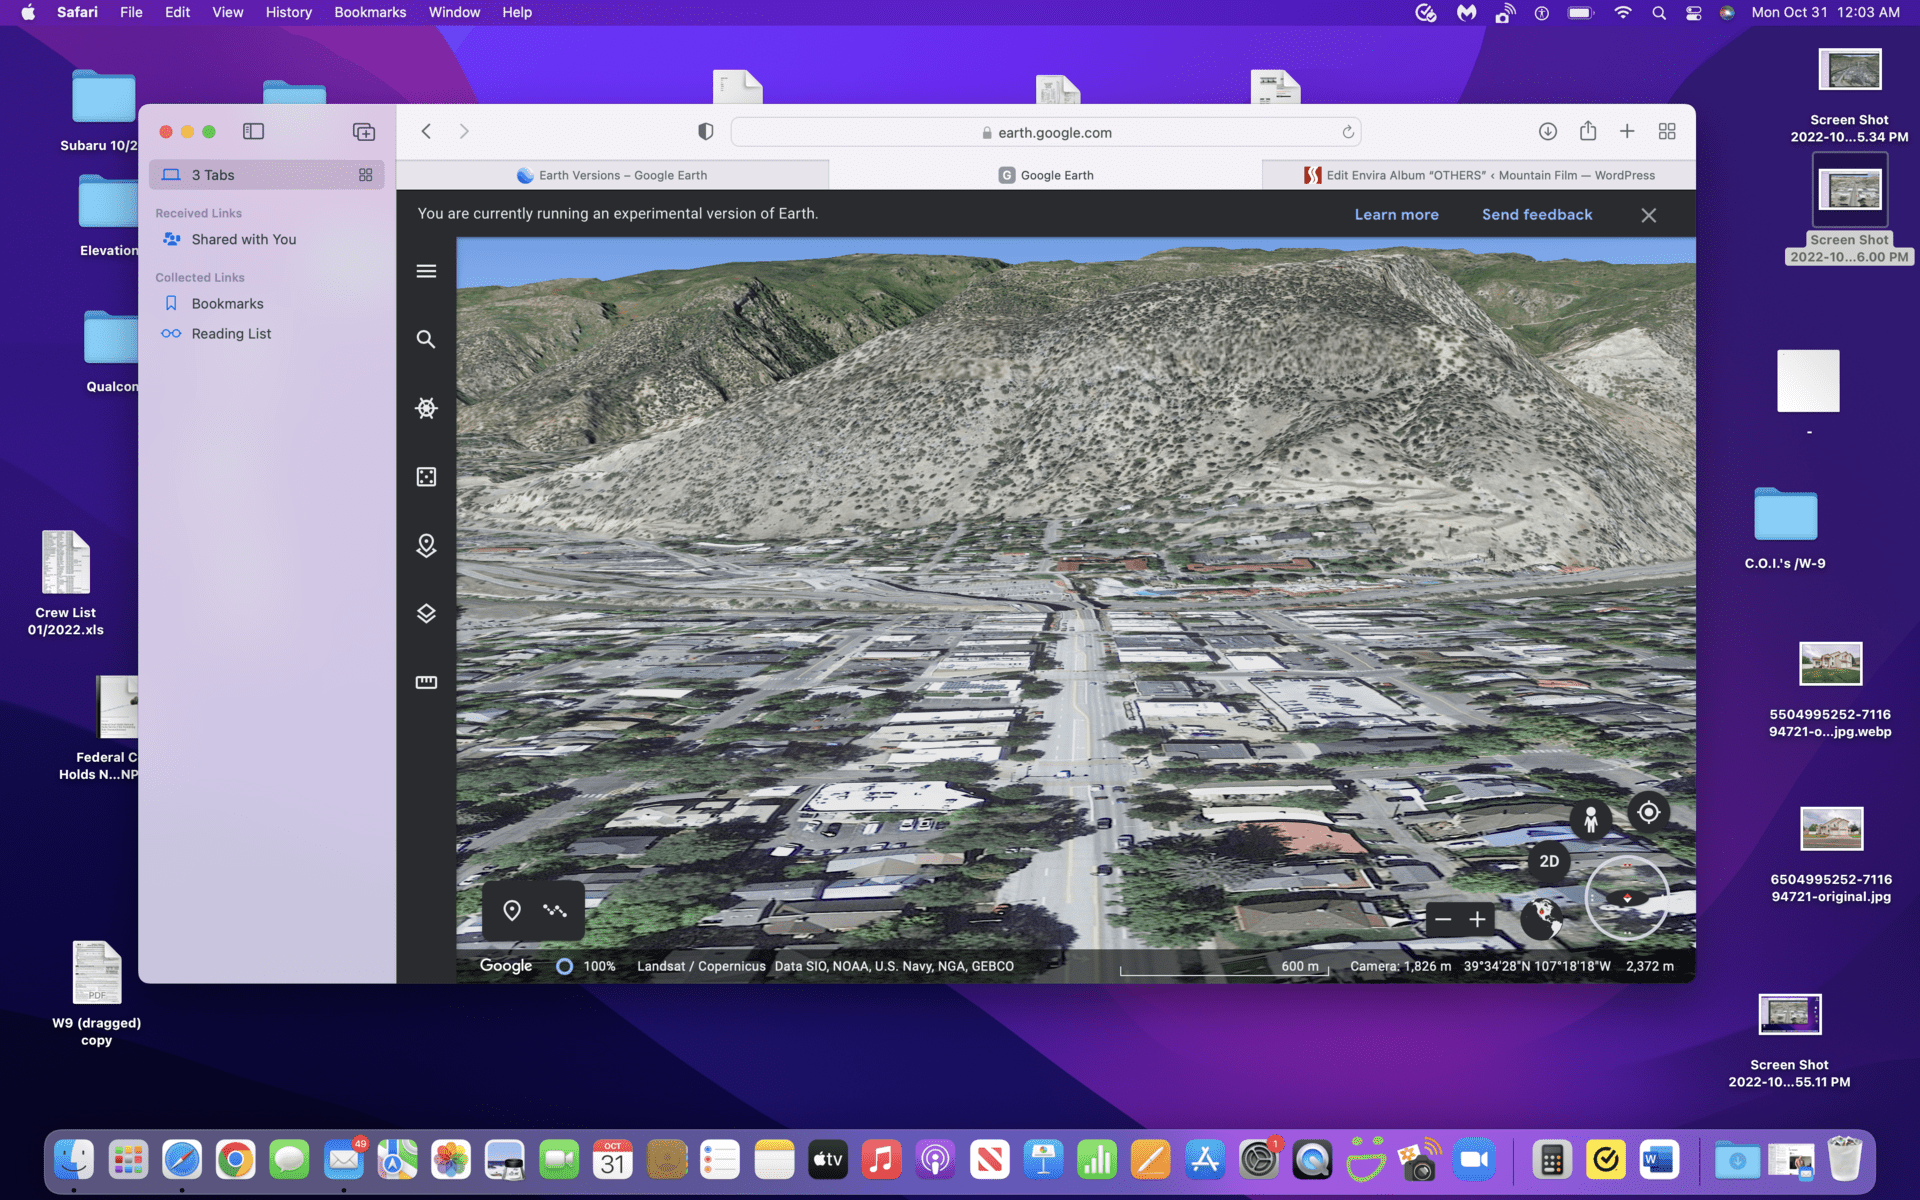Click the fly to my location icon
Viewport: 1920px width, 1200px height.
tap(1648, 812)
